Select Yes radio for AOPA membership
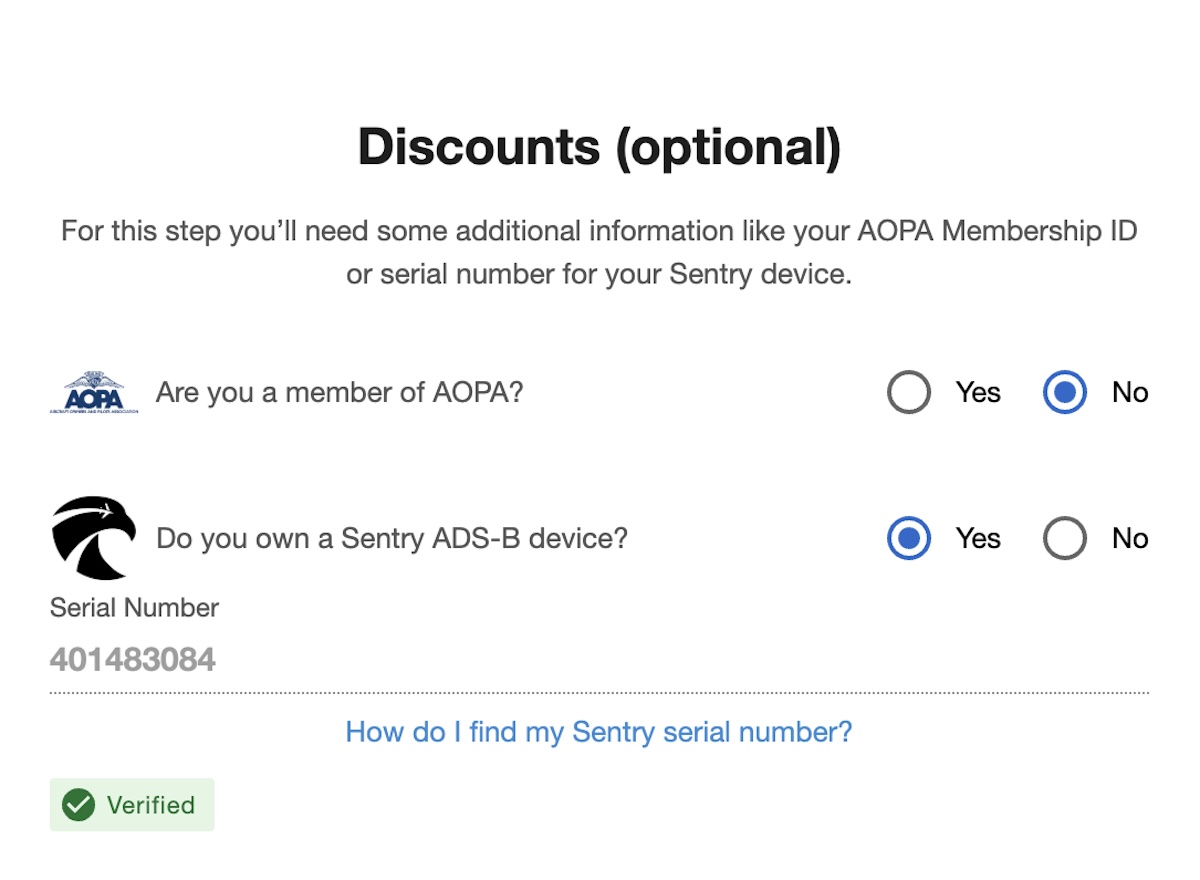Screen dimensions: 1200x880 [909, 393]
